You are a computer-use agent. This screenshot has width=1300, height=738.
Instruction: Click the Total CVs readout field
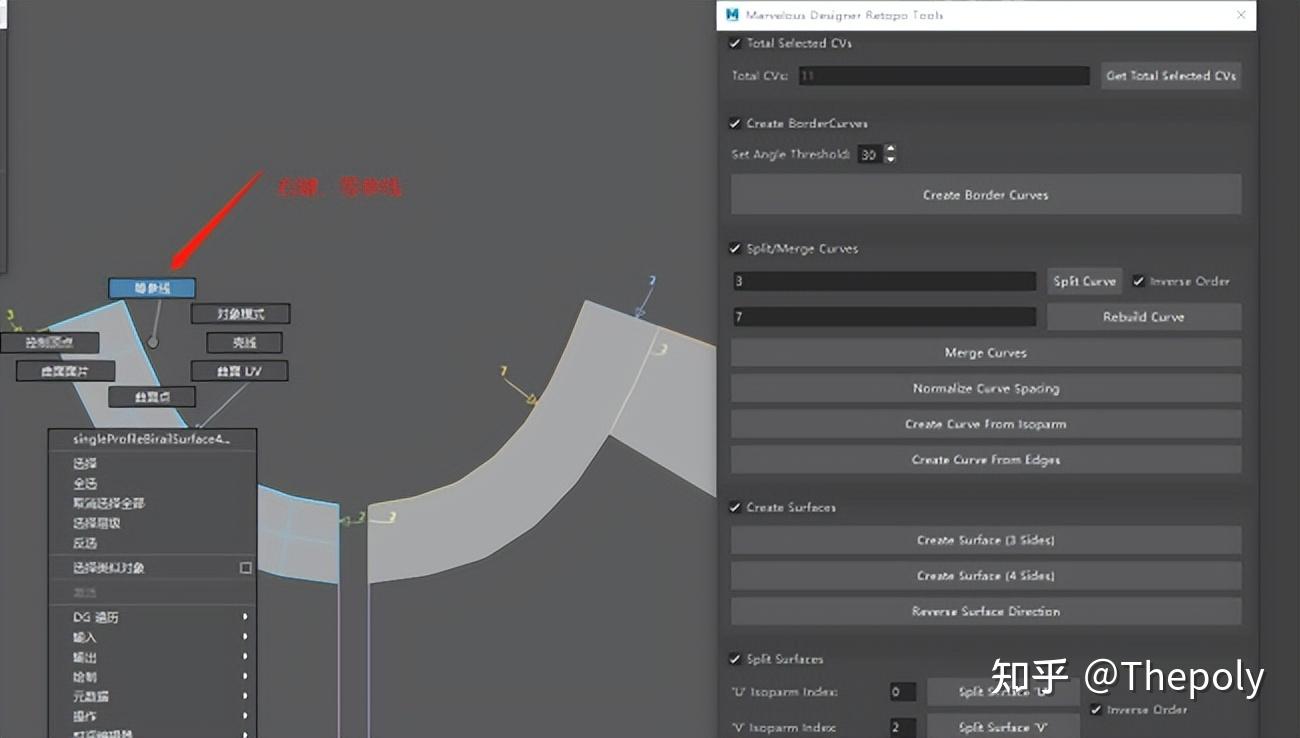tap(943, 76)
